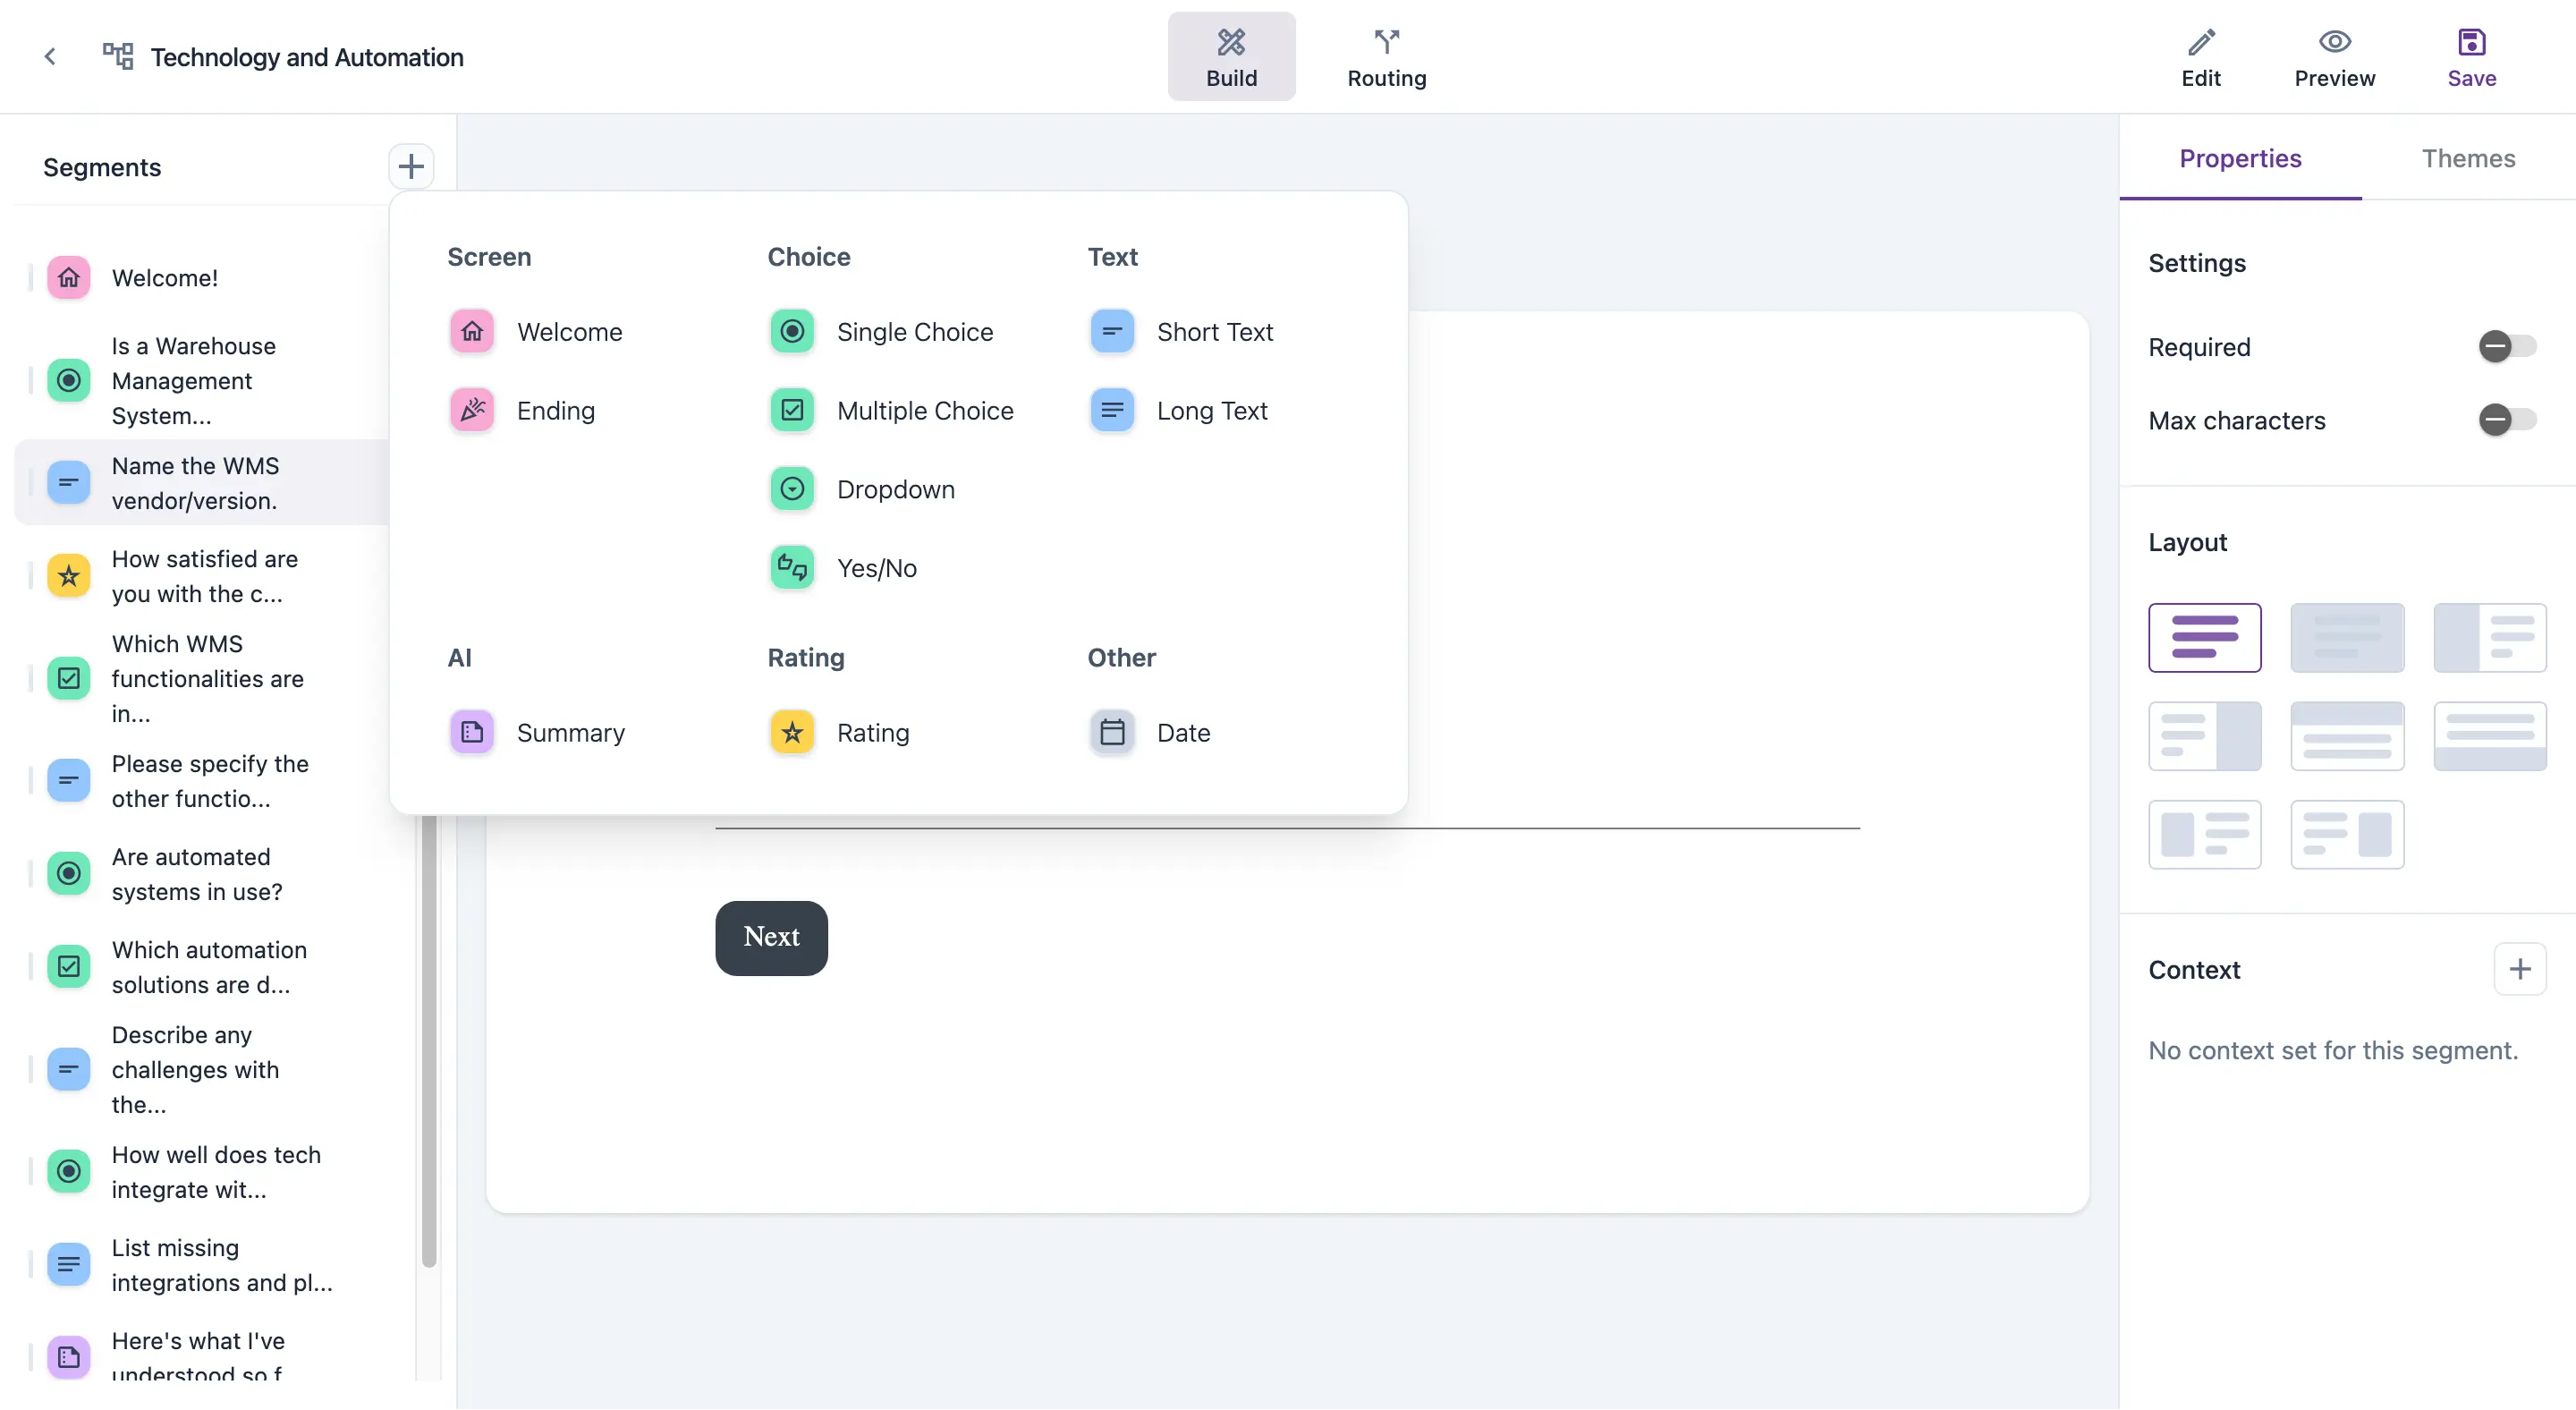The height and width of the screenshot is (1410, 2576).
Task: Click the Date calendar icon in the menu
Action: (x=1112, y=733)
